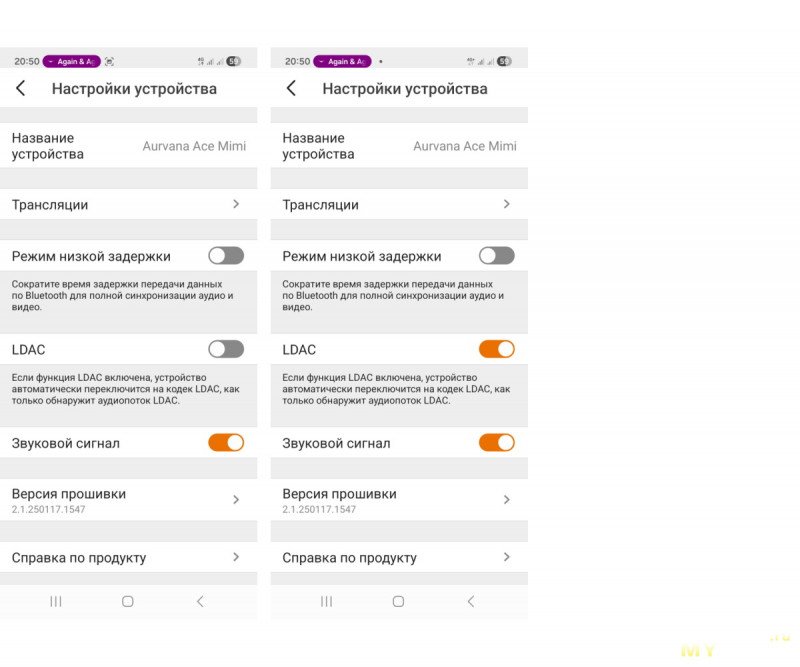Expand Справка по продукту chevron on left screen
800x667 pixels.
coord(236,557)
